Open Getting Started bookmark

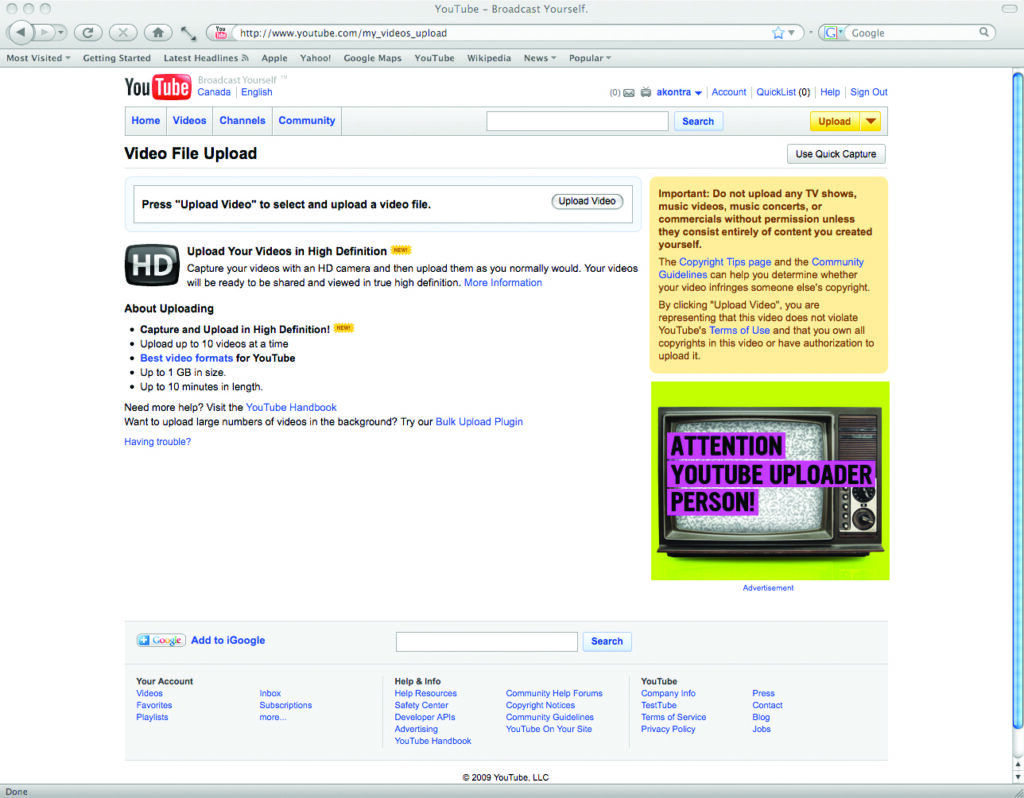point(117,58)
